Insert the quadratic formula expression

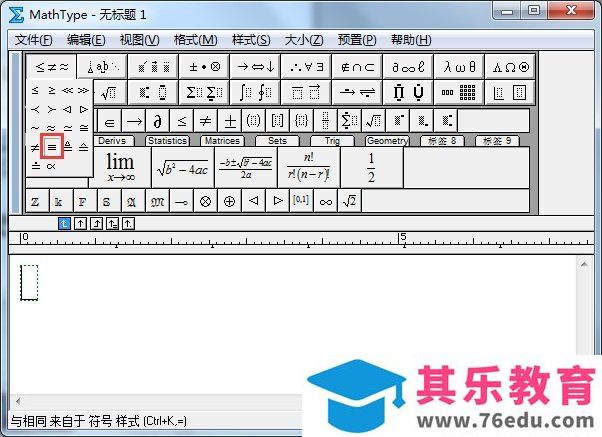tap(246, 167)
